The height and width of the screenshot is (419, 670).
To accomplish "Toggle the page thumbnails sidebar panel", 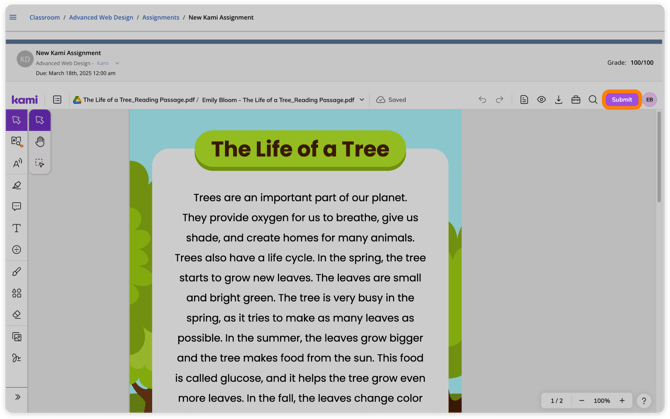I will click(x=57, y=100).
